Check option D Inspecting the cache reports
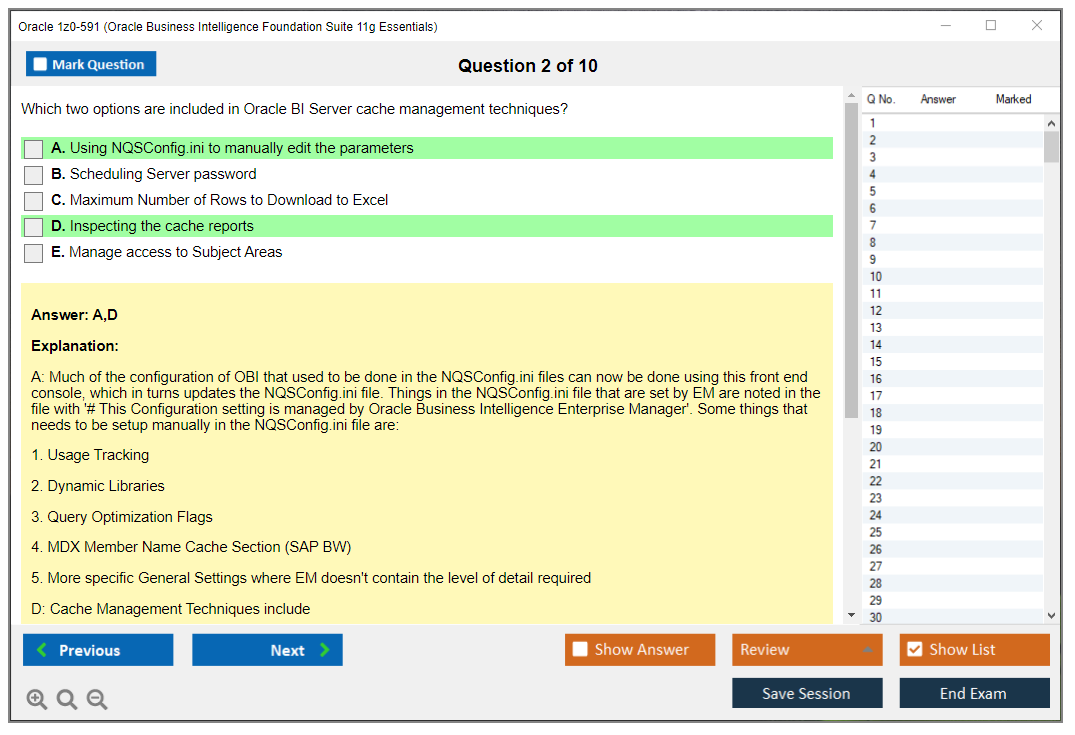This screenshot has width=1075, height=735. (34, 227)
